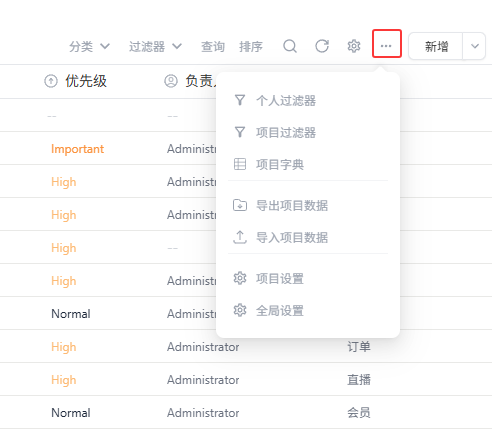The image size is (492, 439).
Task: Click the refresh icon in toolbar
Action: pos(322,46)
